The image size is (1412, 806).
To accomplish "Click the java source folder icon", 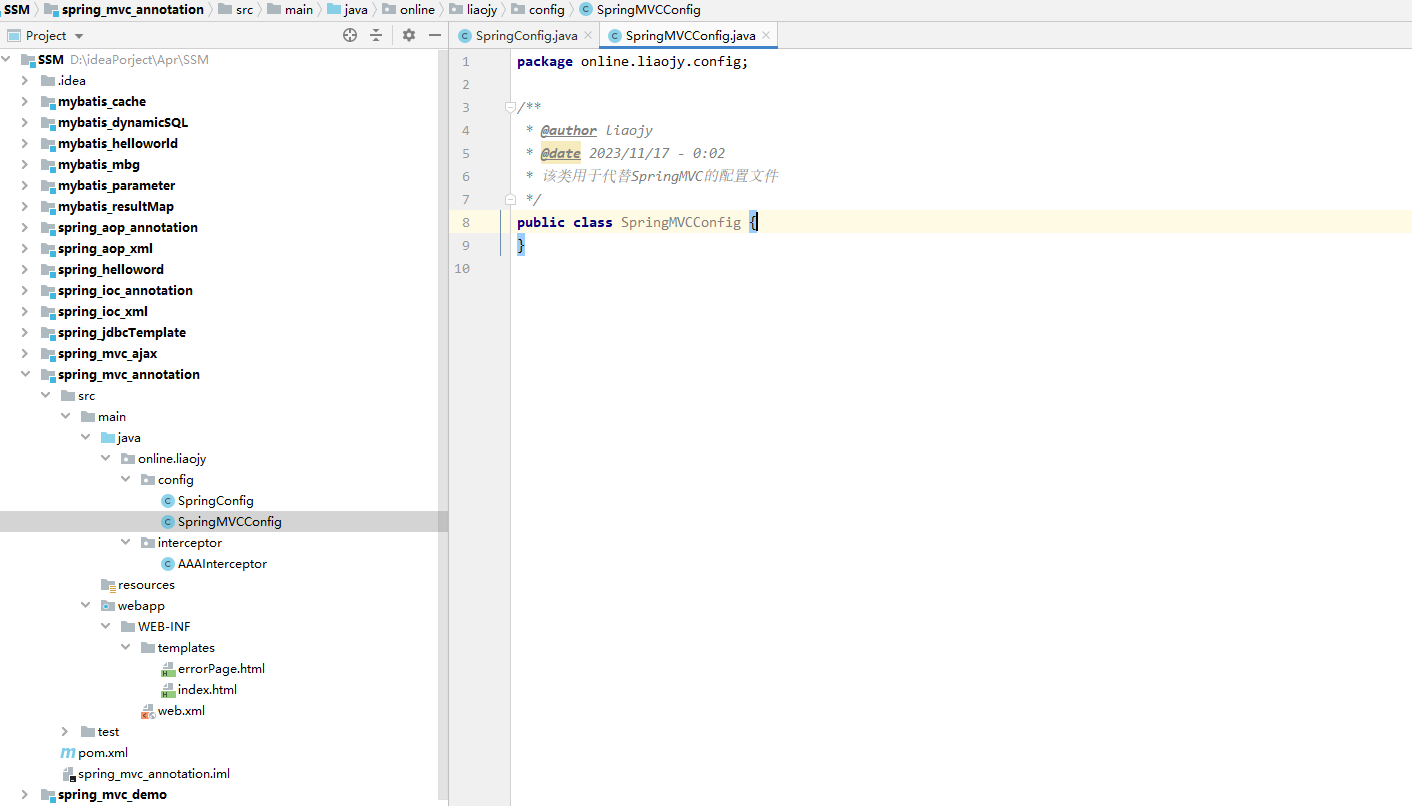I will click(x=108, y=438).
